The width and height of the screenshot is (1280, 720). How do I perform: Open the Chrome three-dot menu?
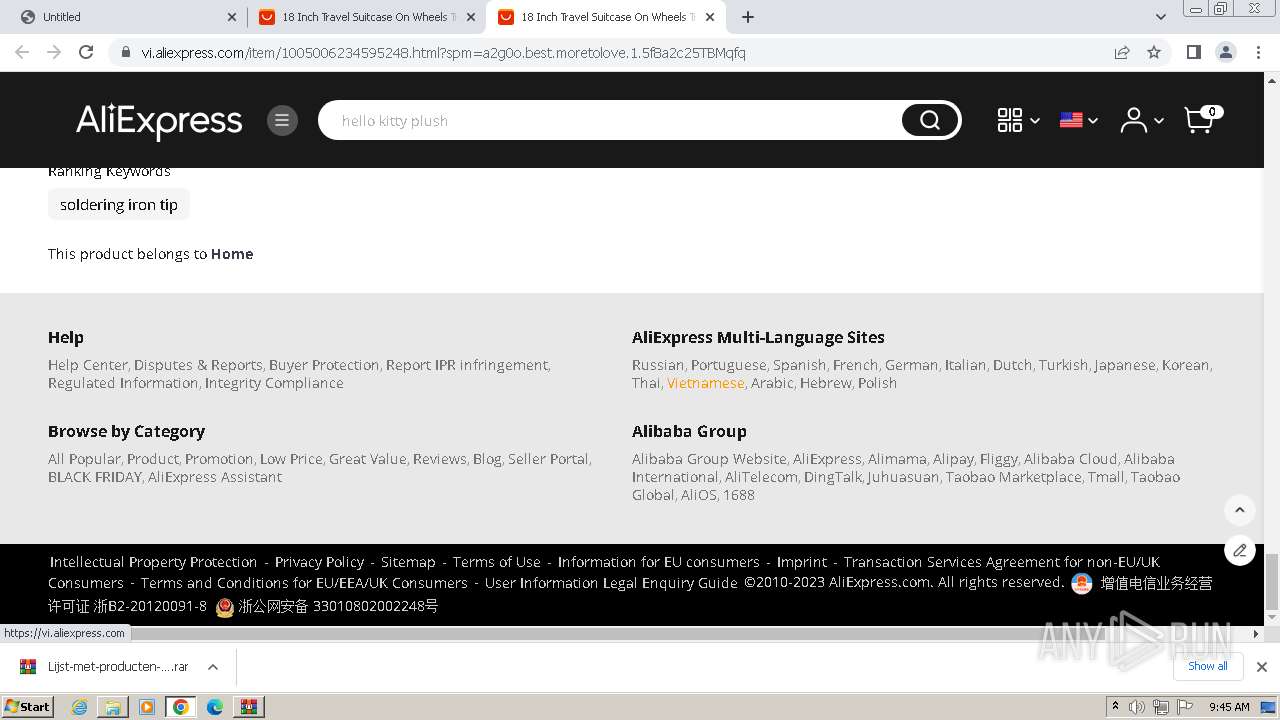(1259, 52)
